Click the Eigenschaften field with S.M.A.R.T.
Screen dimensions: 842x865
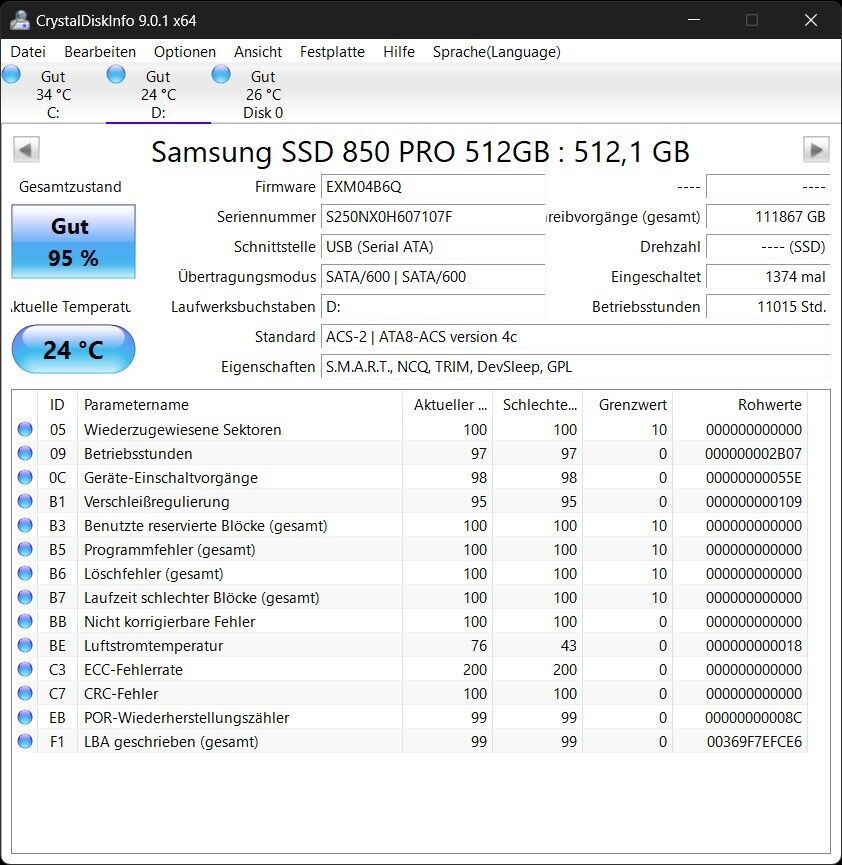(x=575, y=367)
